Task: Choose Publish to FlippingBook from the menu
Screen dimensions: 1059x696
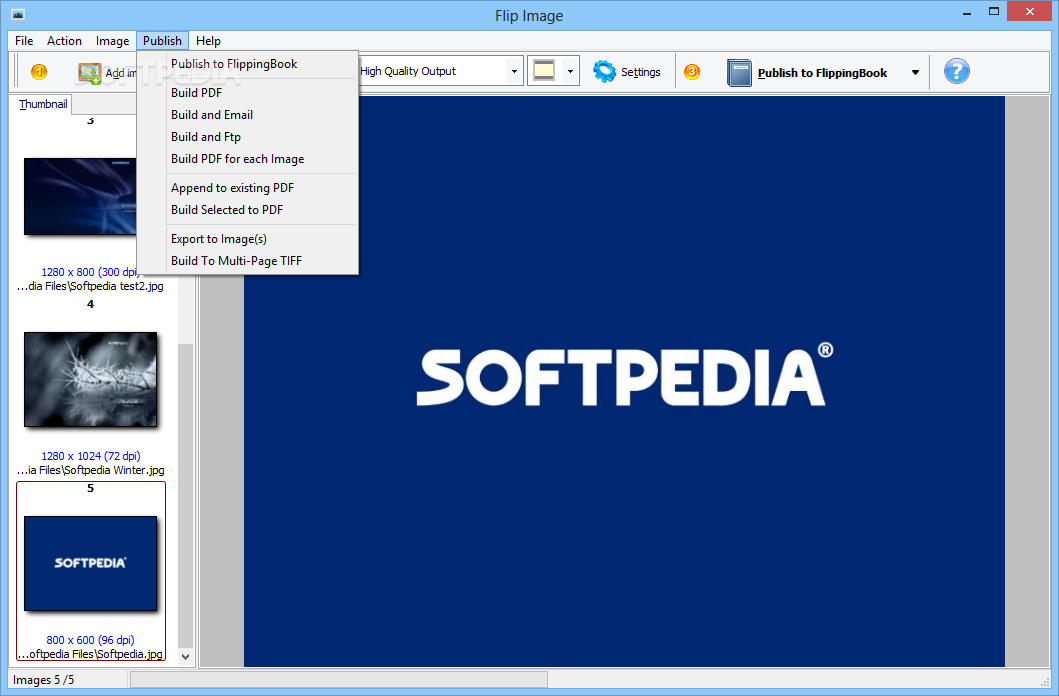Action: pos(247,64)
